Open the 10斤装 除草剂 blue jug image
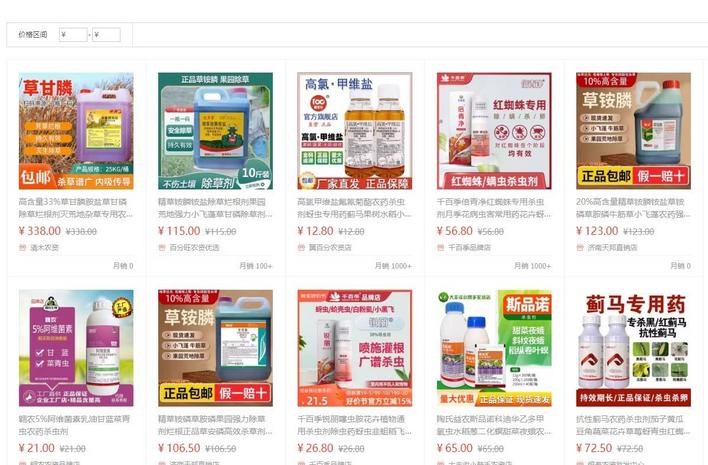This screenshot has width=708, height=465. coord(215,131)
